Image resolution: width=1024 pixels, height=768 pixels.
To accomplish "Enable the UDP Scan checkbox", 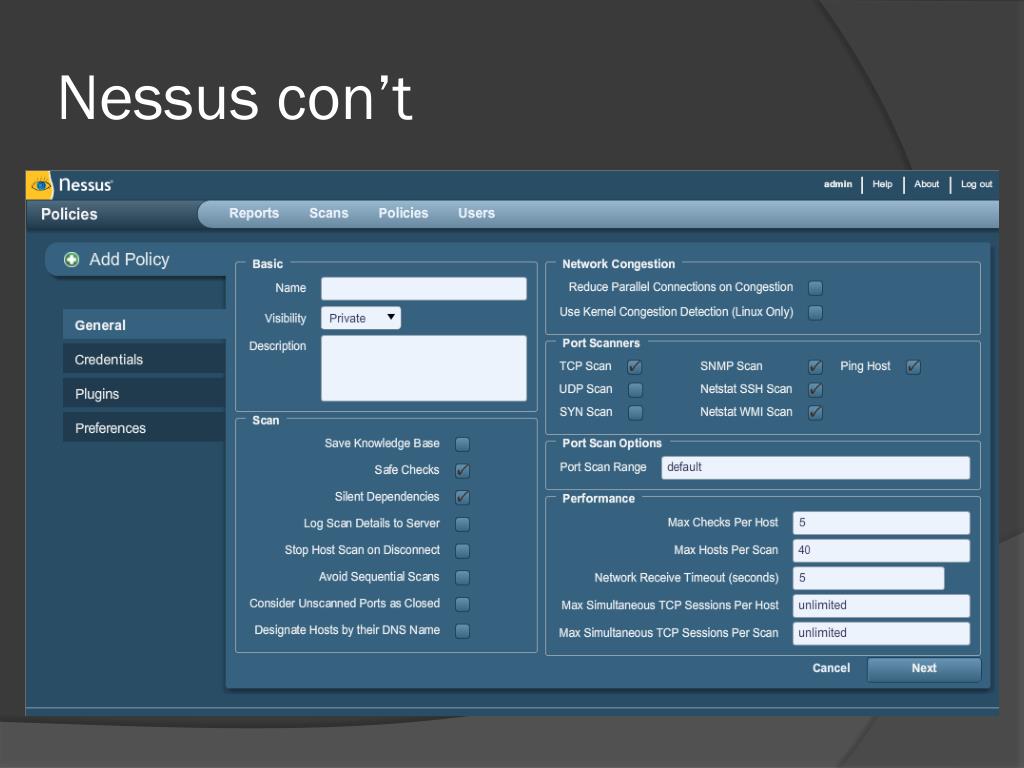I will 635,390.
